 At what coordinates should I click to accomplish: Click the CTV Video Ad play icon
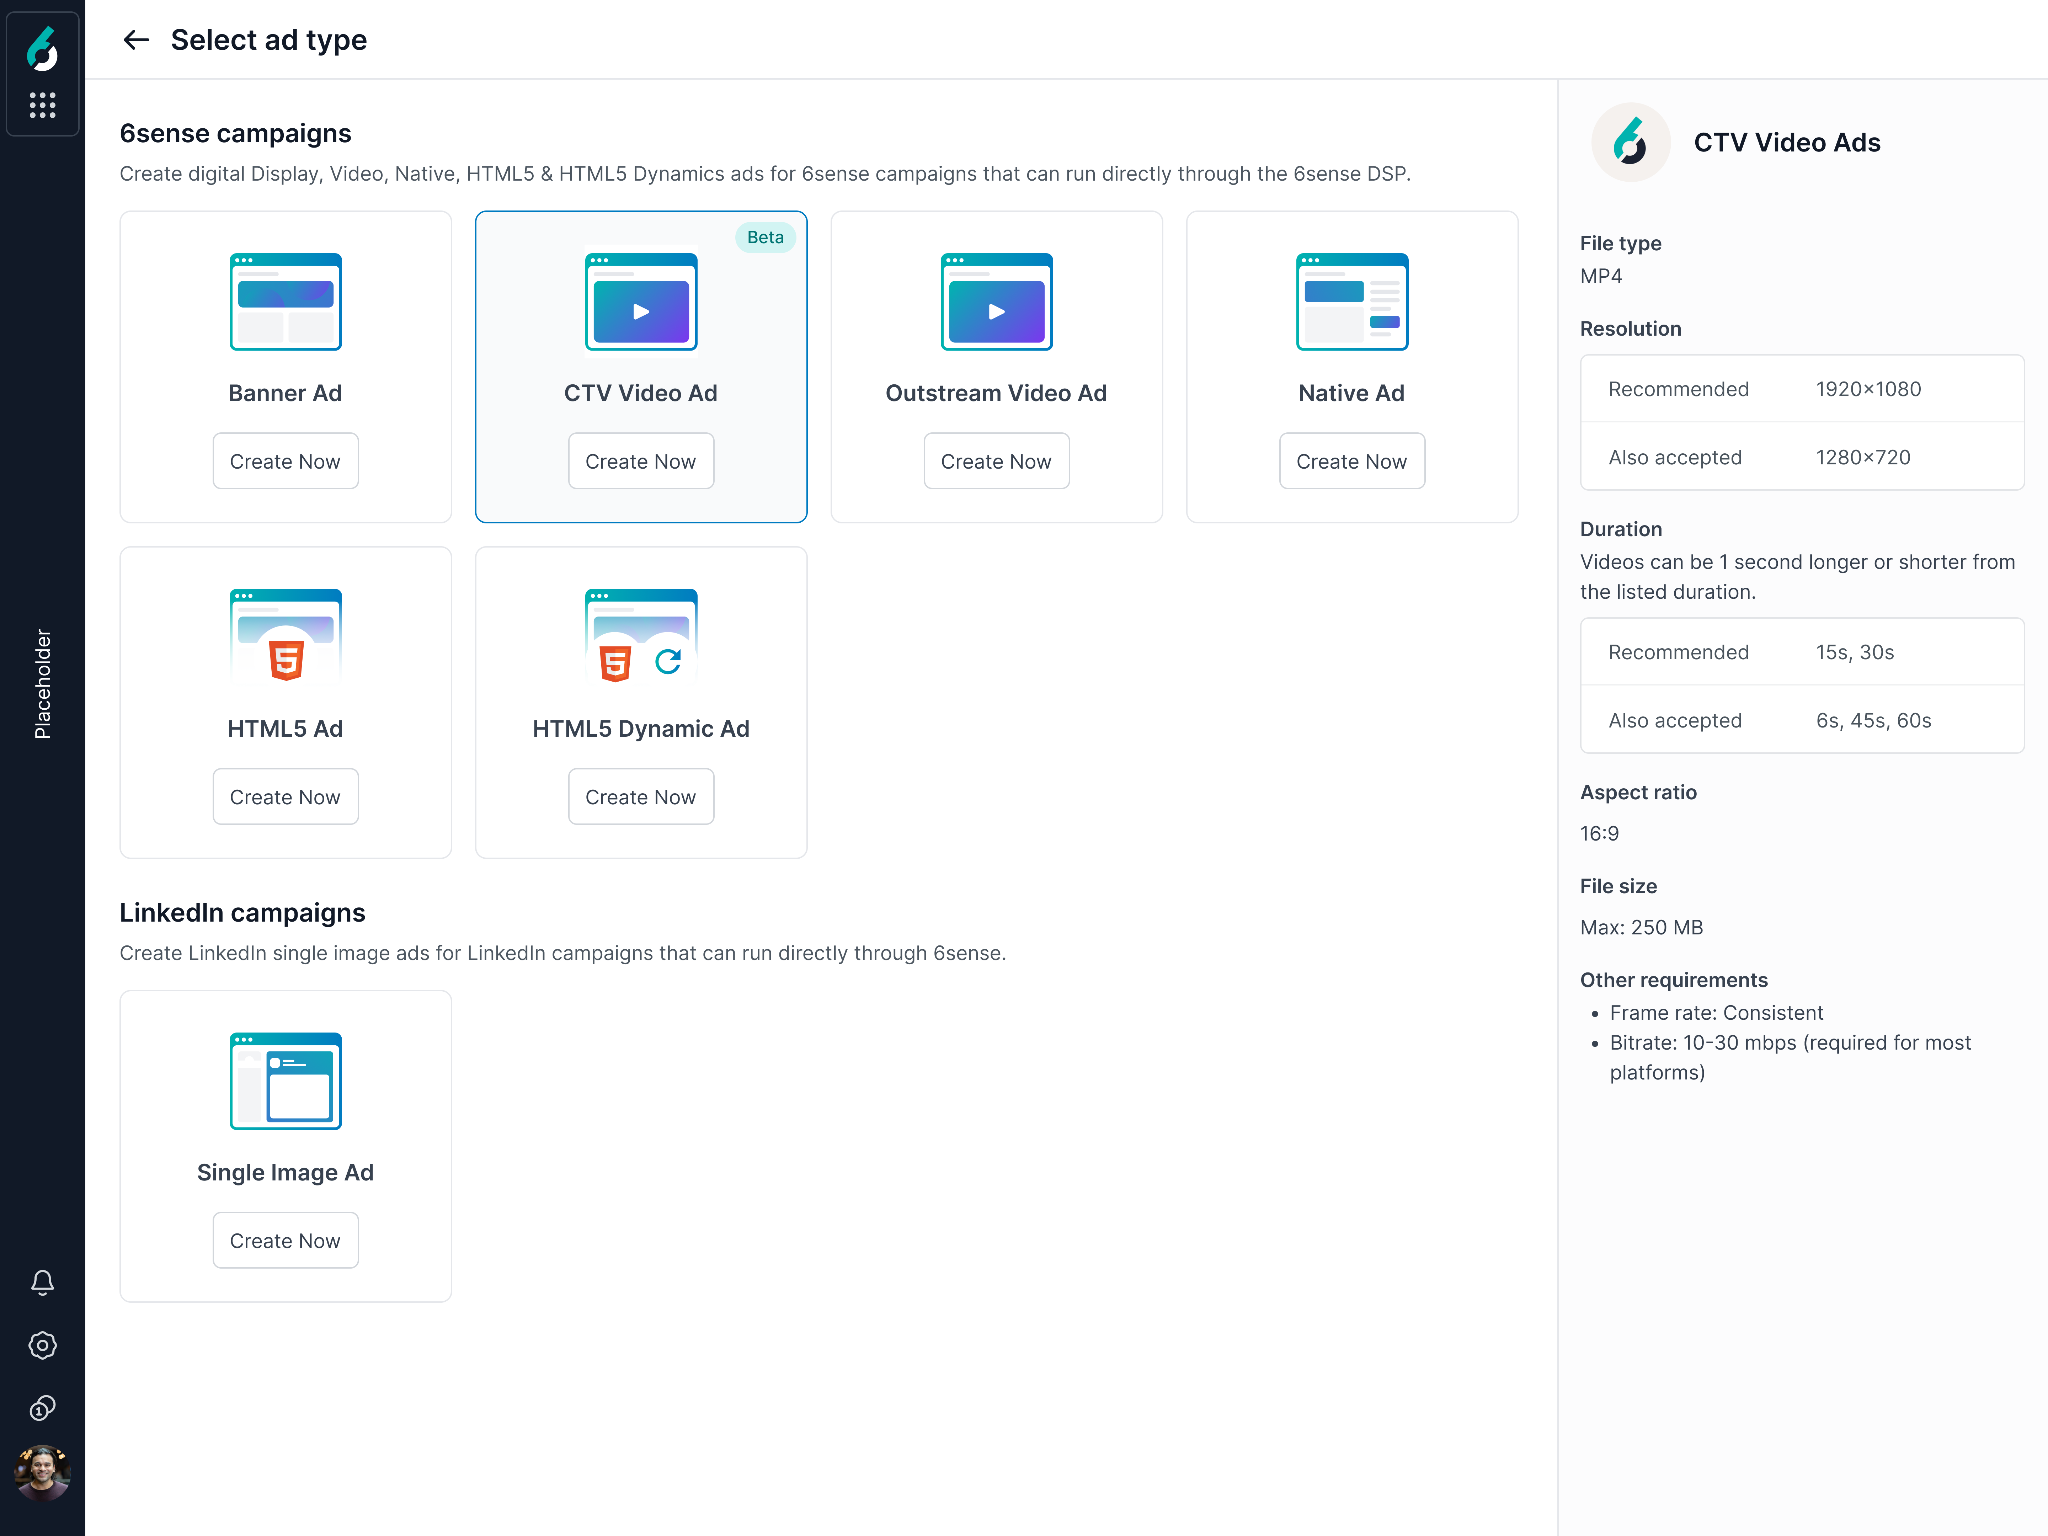641,312
